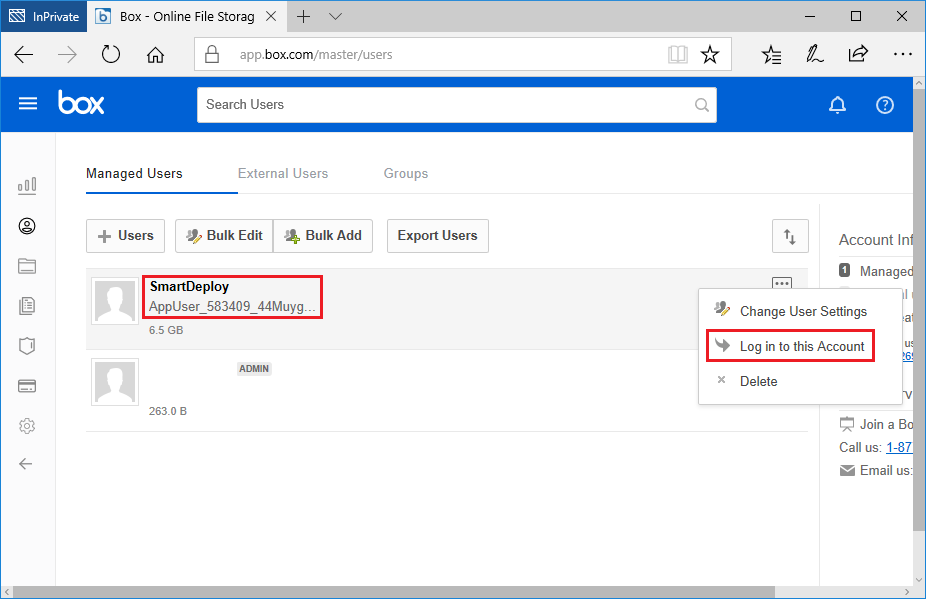The width and height of the screenshot is (926, 599).
Task: Click the Call us phone link
Action: click(899, 447)
